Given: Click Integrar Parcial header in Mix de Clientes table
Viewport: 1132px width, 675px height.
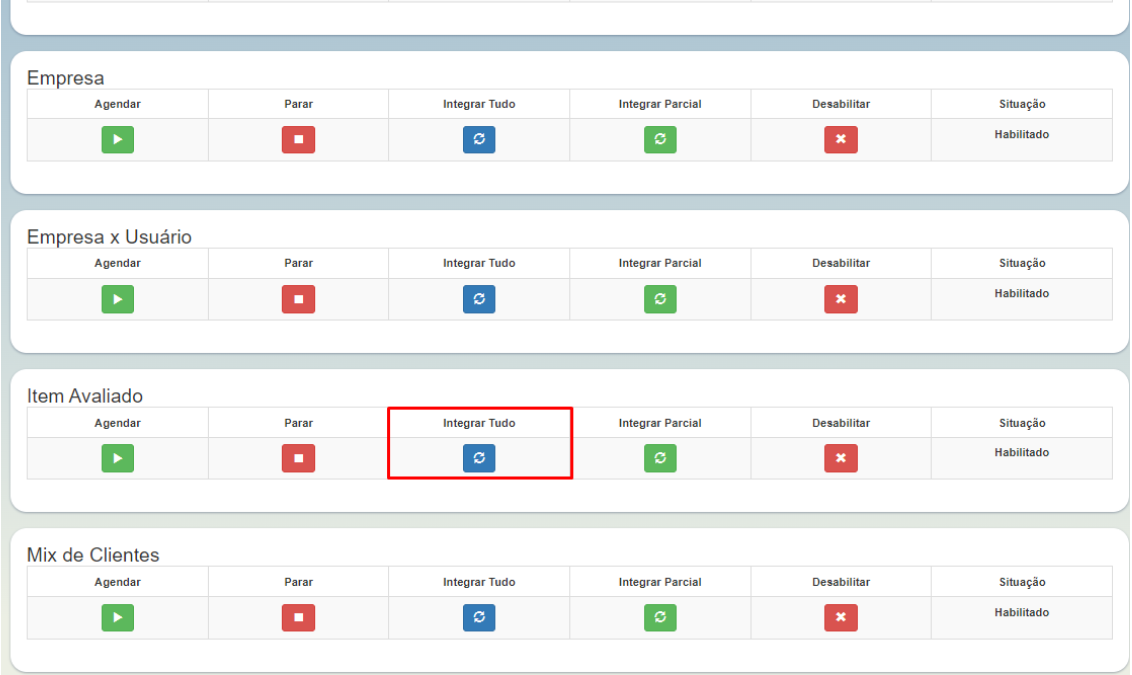Looking at the screenshot, I should coord(660,582).
